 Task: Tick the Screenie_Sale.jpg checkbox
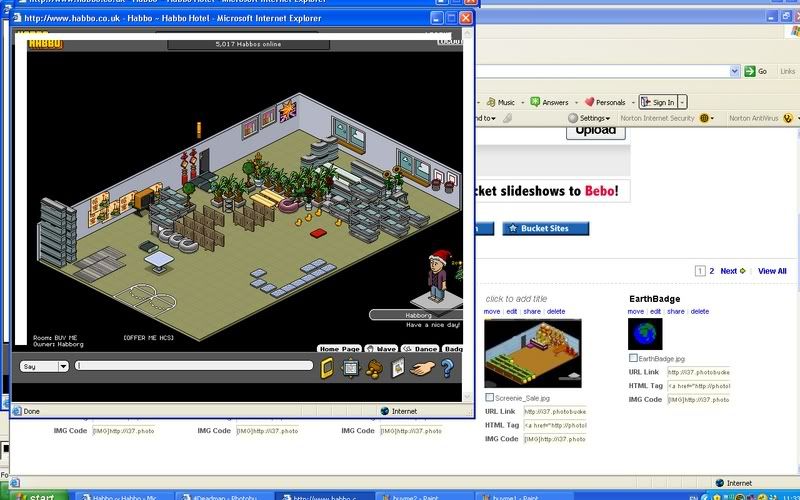489,397
